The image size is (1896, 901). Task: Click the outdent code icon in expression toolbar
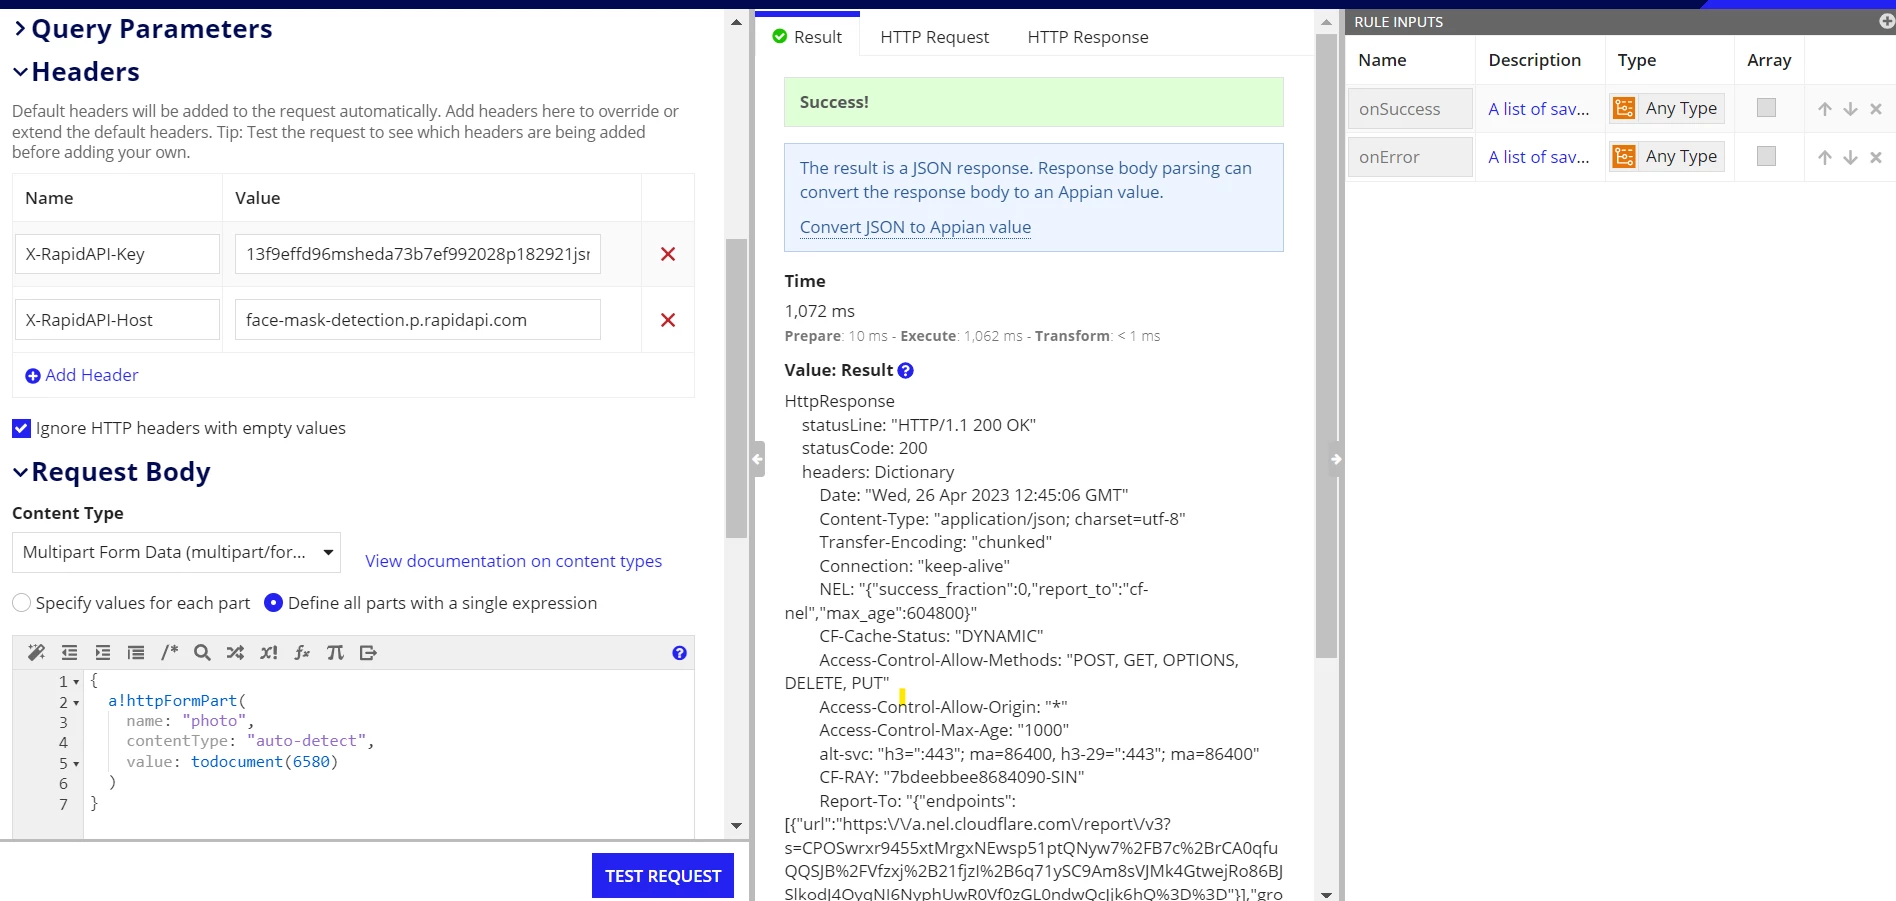[69, 653]
